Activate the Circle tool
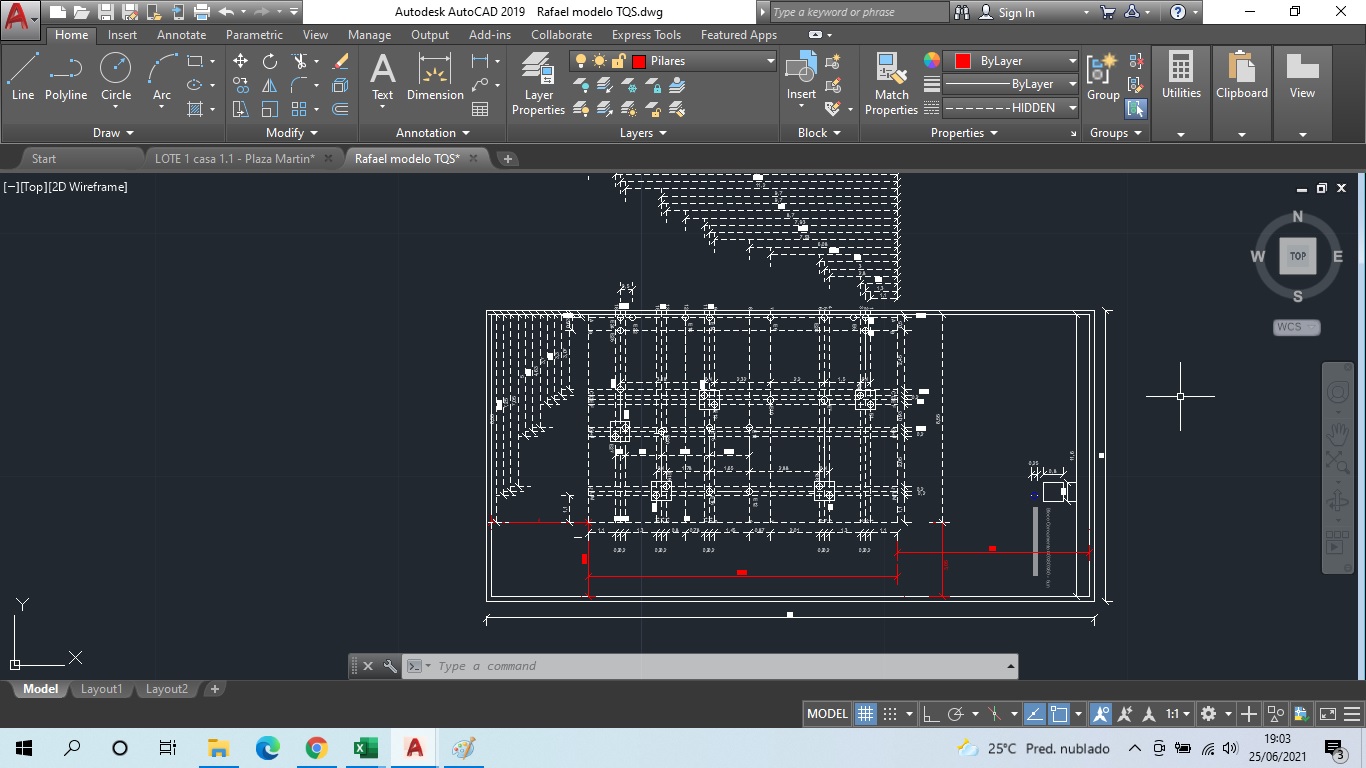This screenshot has height=768, width=1366. click(x=116, y=77)
